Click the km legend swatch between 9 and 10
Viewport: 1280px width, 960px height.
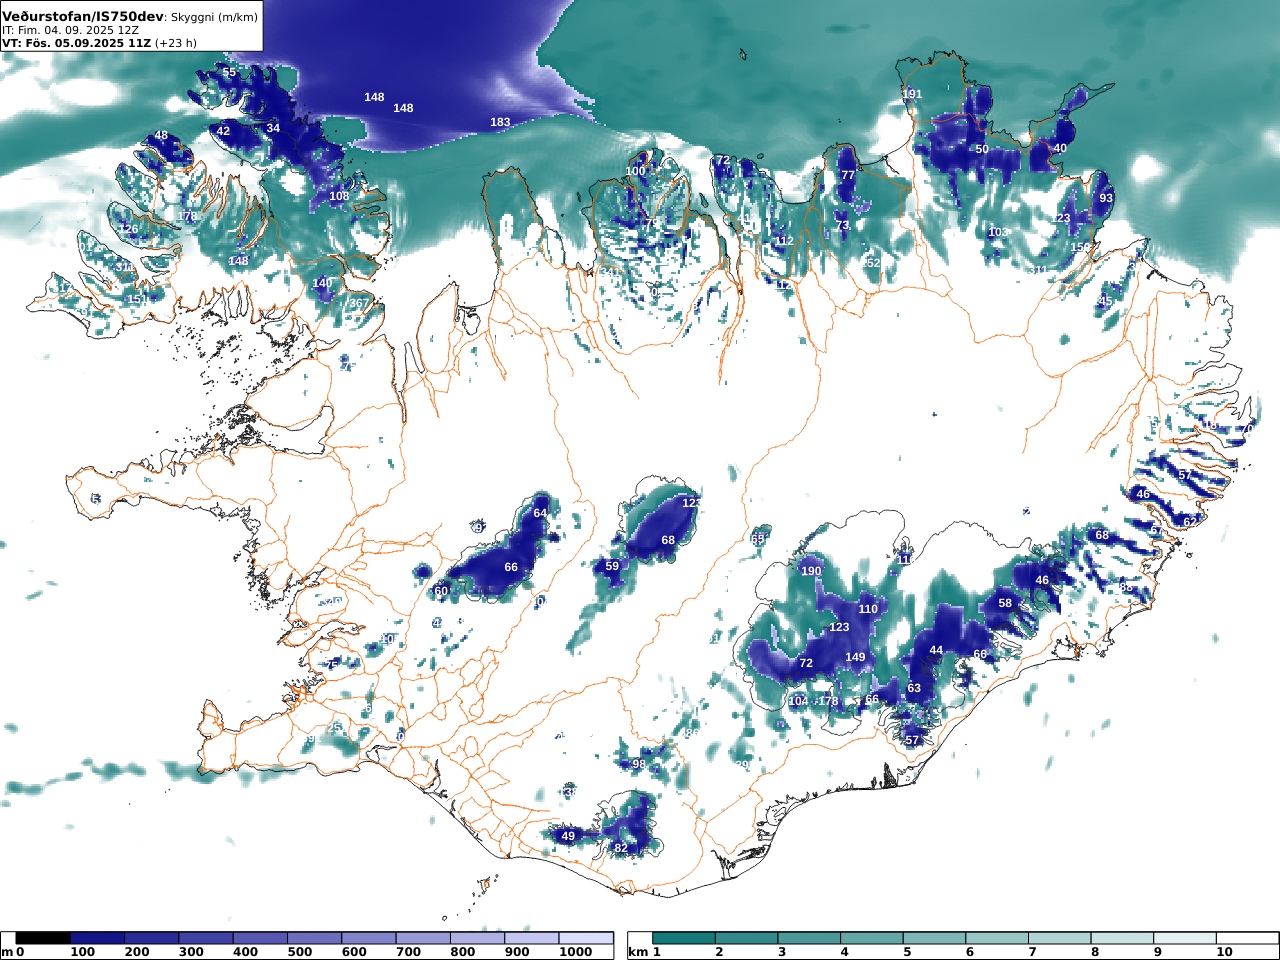click(x=1184, y=938)
